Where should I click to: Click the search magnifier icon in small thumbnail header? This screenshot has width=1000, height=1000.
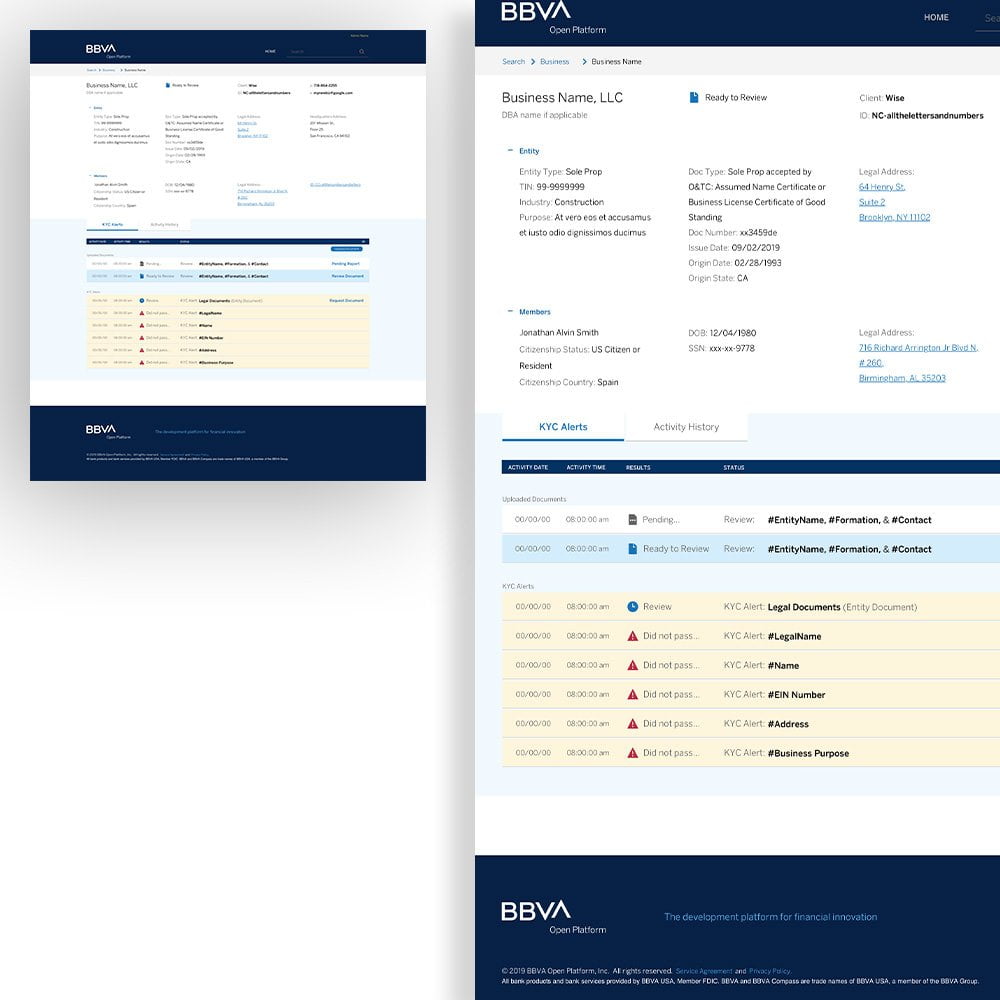[362, 51]
